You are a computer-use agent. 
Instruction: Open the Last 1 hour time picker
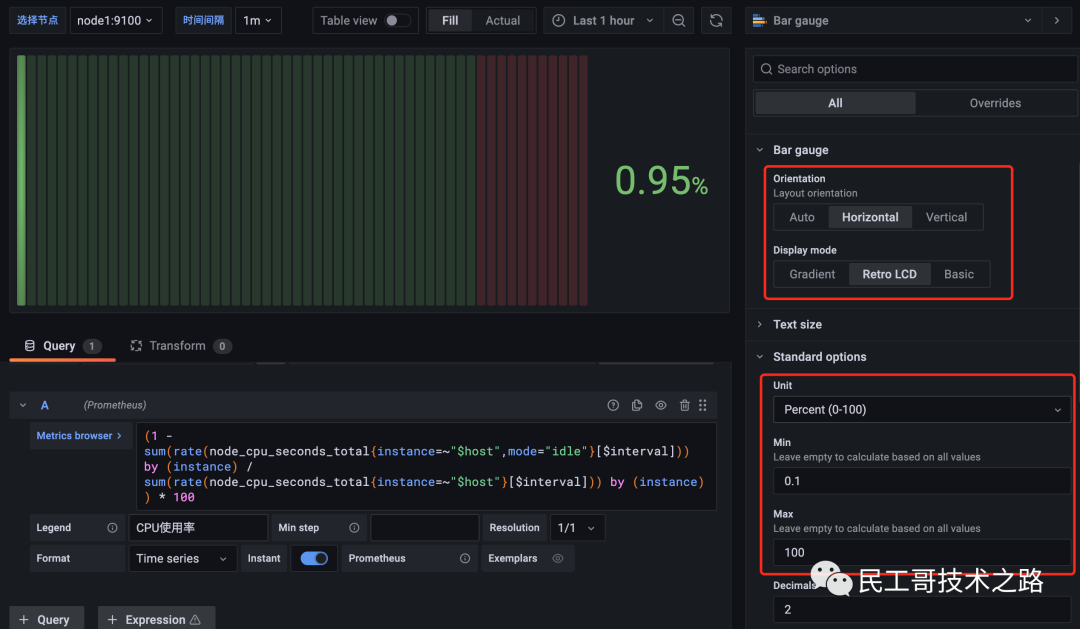pyautogui.click(x=603, y=21)
